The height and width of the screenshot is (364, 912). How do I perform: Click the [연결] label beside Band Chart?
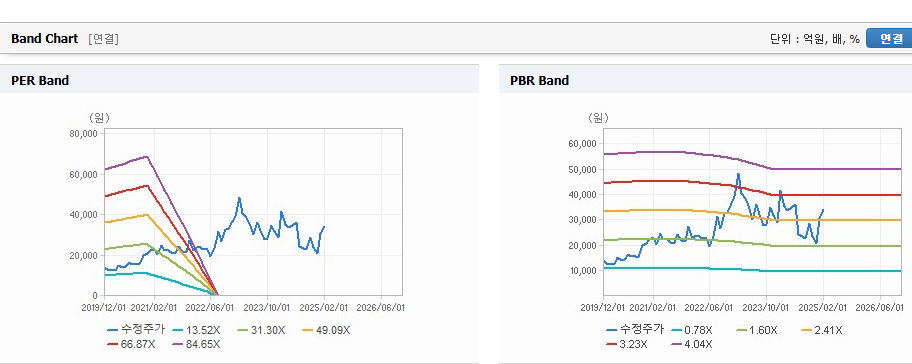click(x=104, y=40)
